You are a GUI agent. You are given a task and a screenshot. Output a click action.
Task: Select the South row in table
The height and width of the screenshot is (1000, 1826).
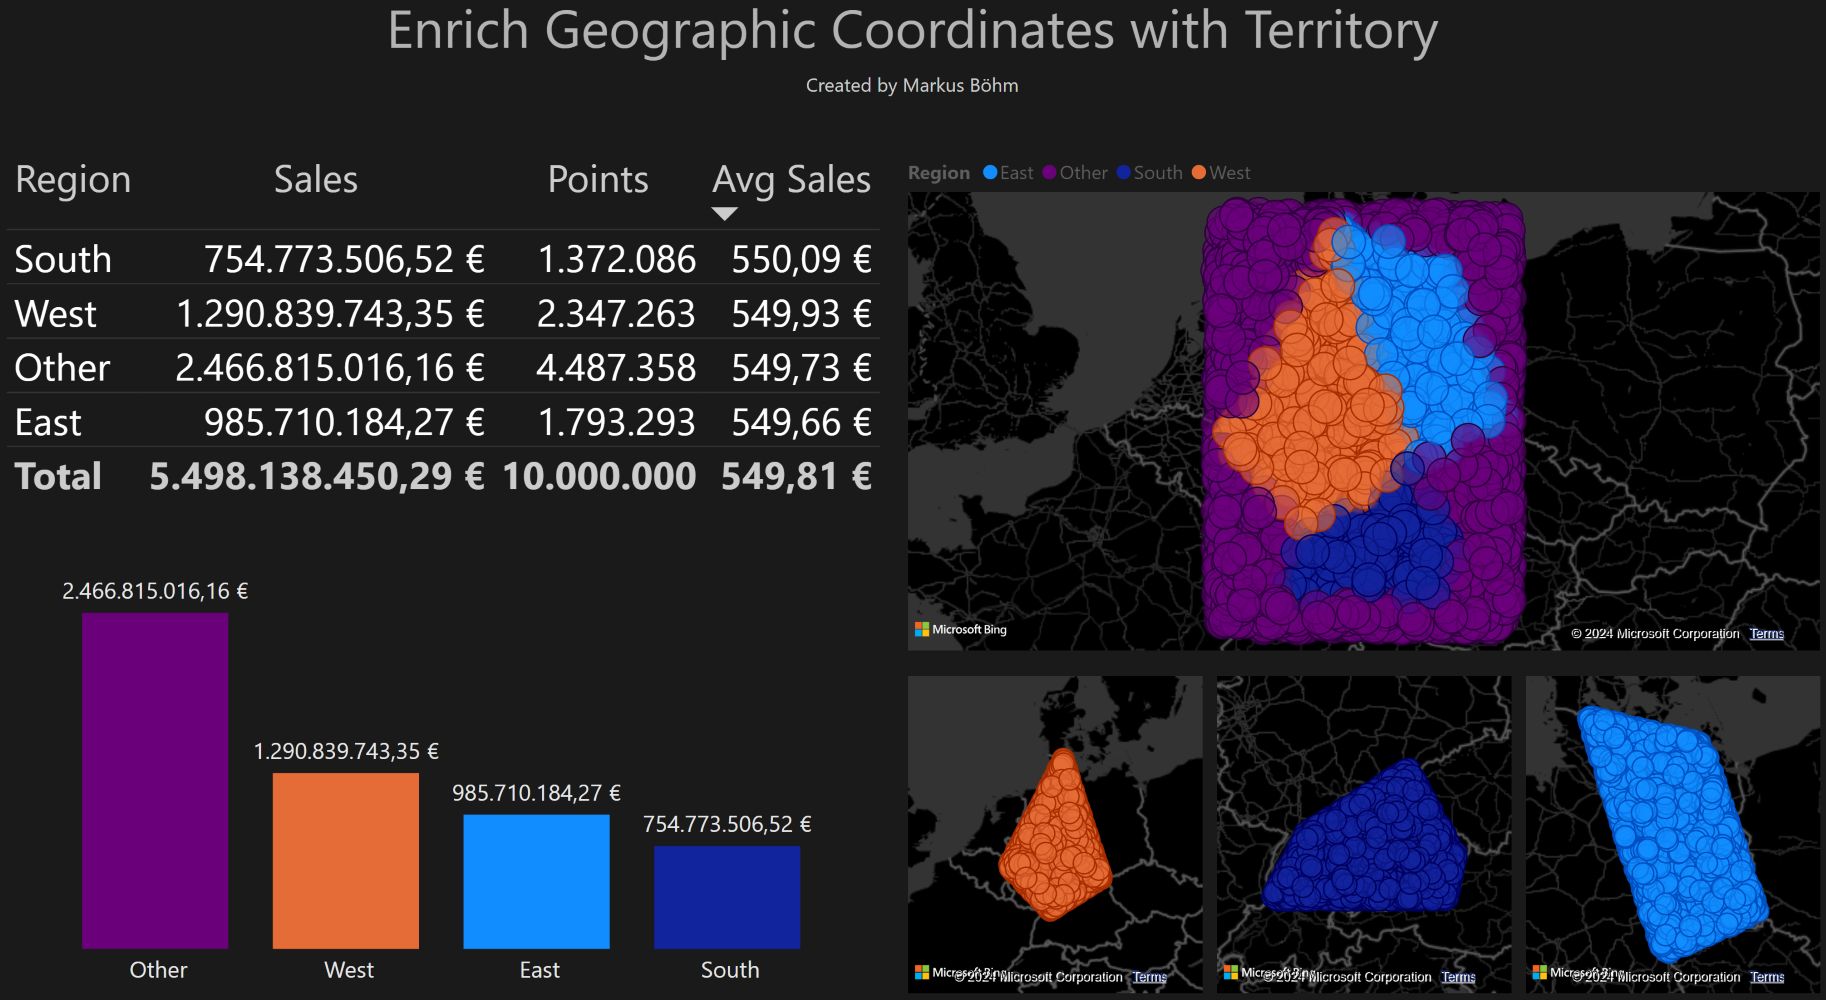(443, 259)
